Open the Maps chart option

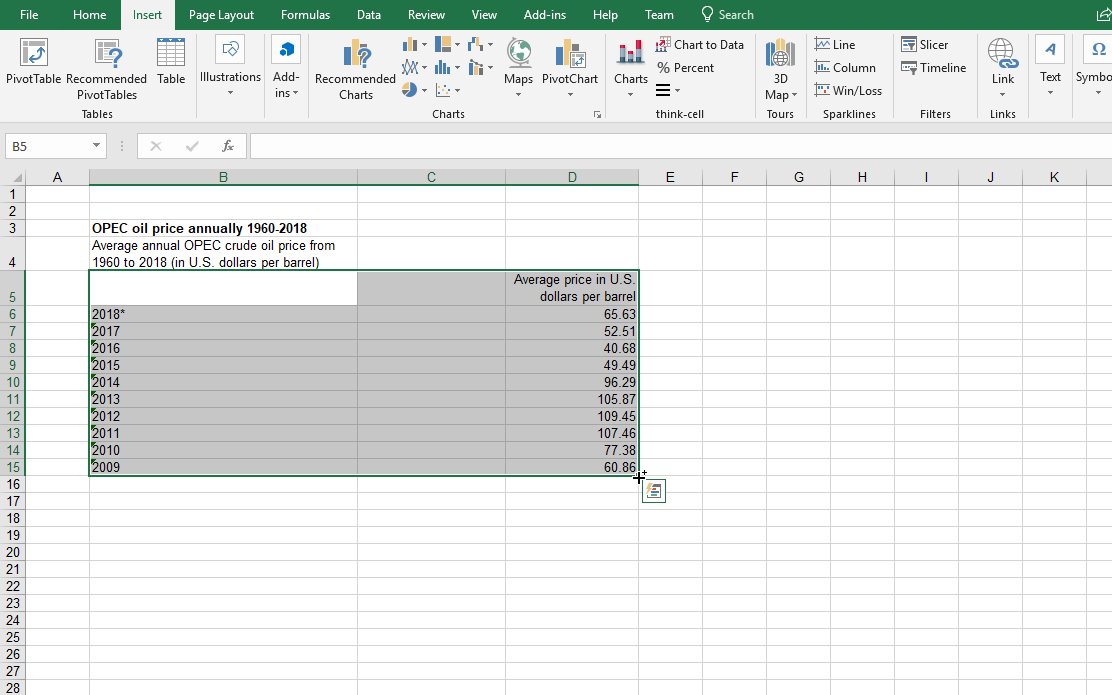coord(518,67)
